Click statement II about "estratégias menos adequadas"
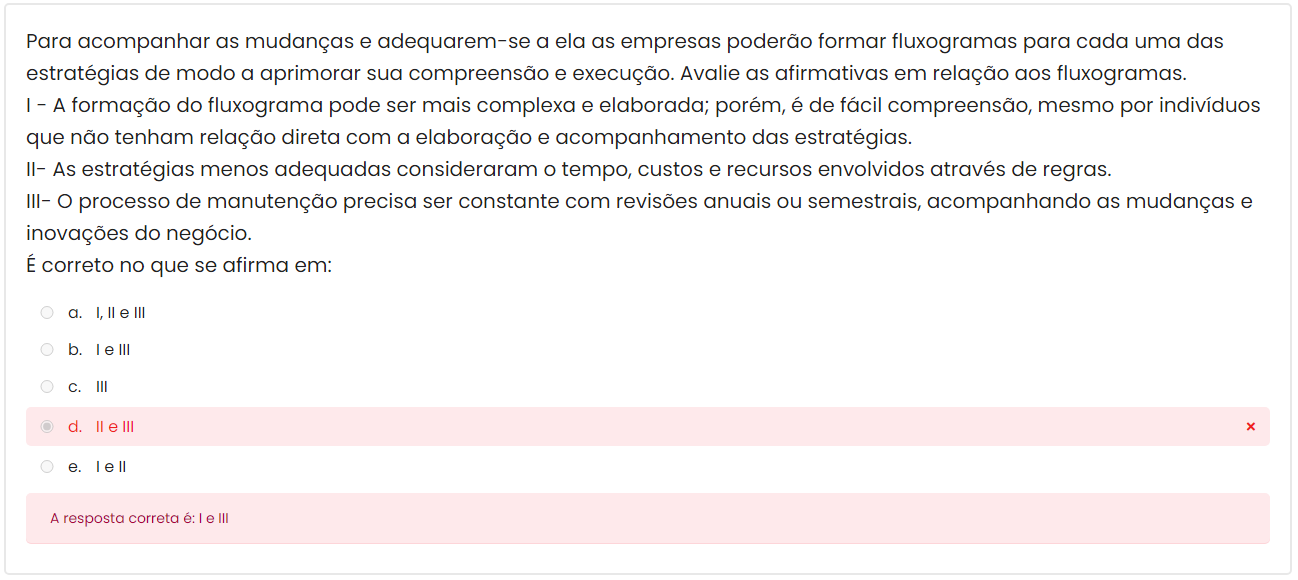The height and width of the screenshot is (580, 1298). [568, 169]
